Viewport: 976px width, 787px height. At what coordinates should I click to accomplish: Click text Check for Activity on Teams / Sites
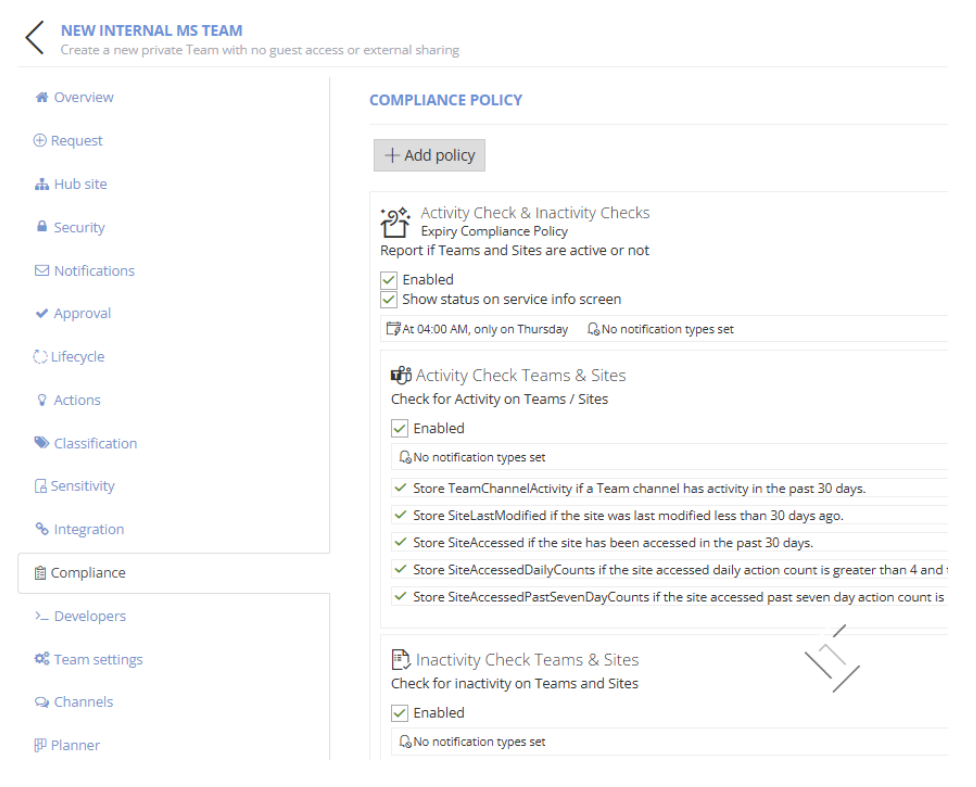coord(499,399)
